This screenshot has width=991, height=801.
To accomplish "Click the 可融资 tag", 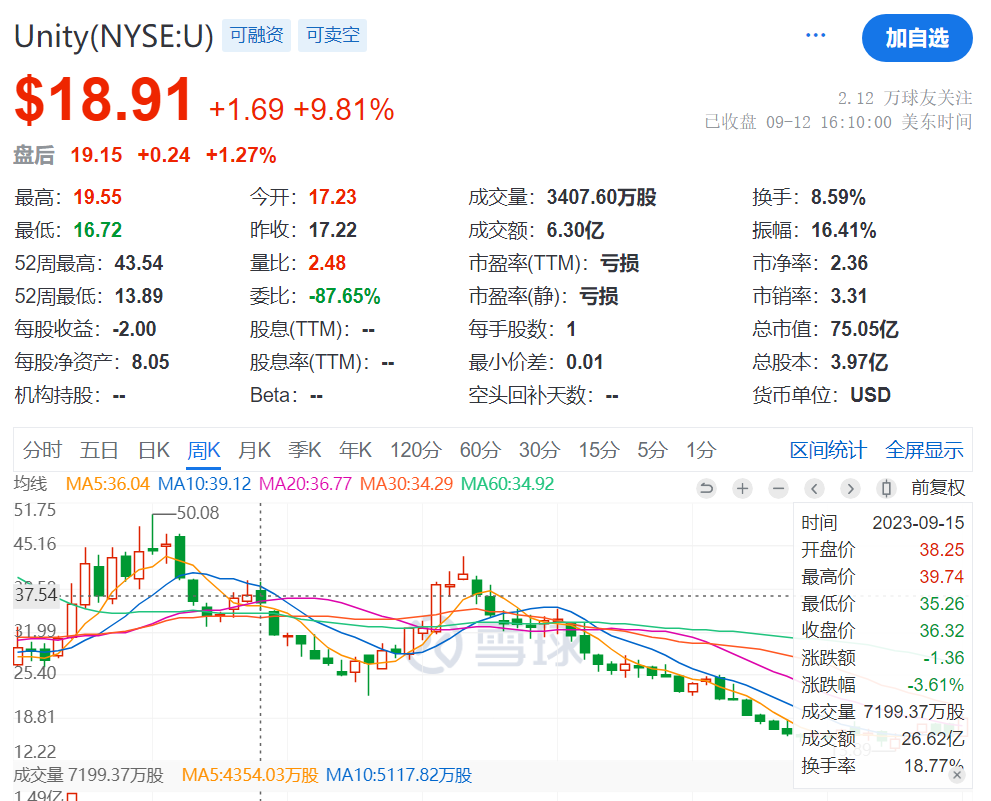I will point(256,35).
